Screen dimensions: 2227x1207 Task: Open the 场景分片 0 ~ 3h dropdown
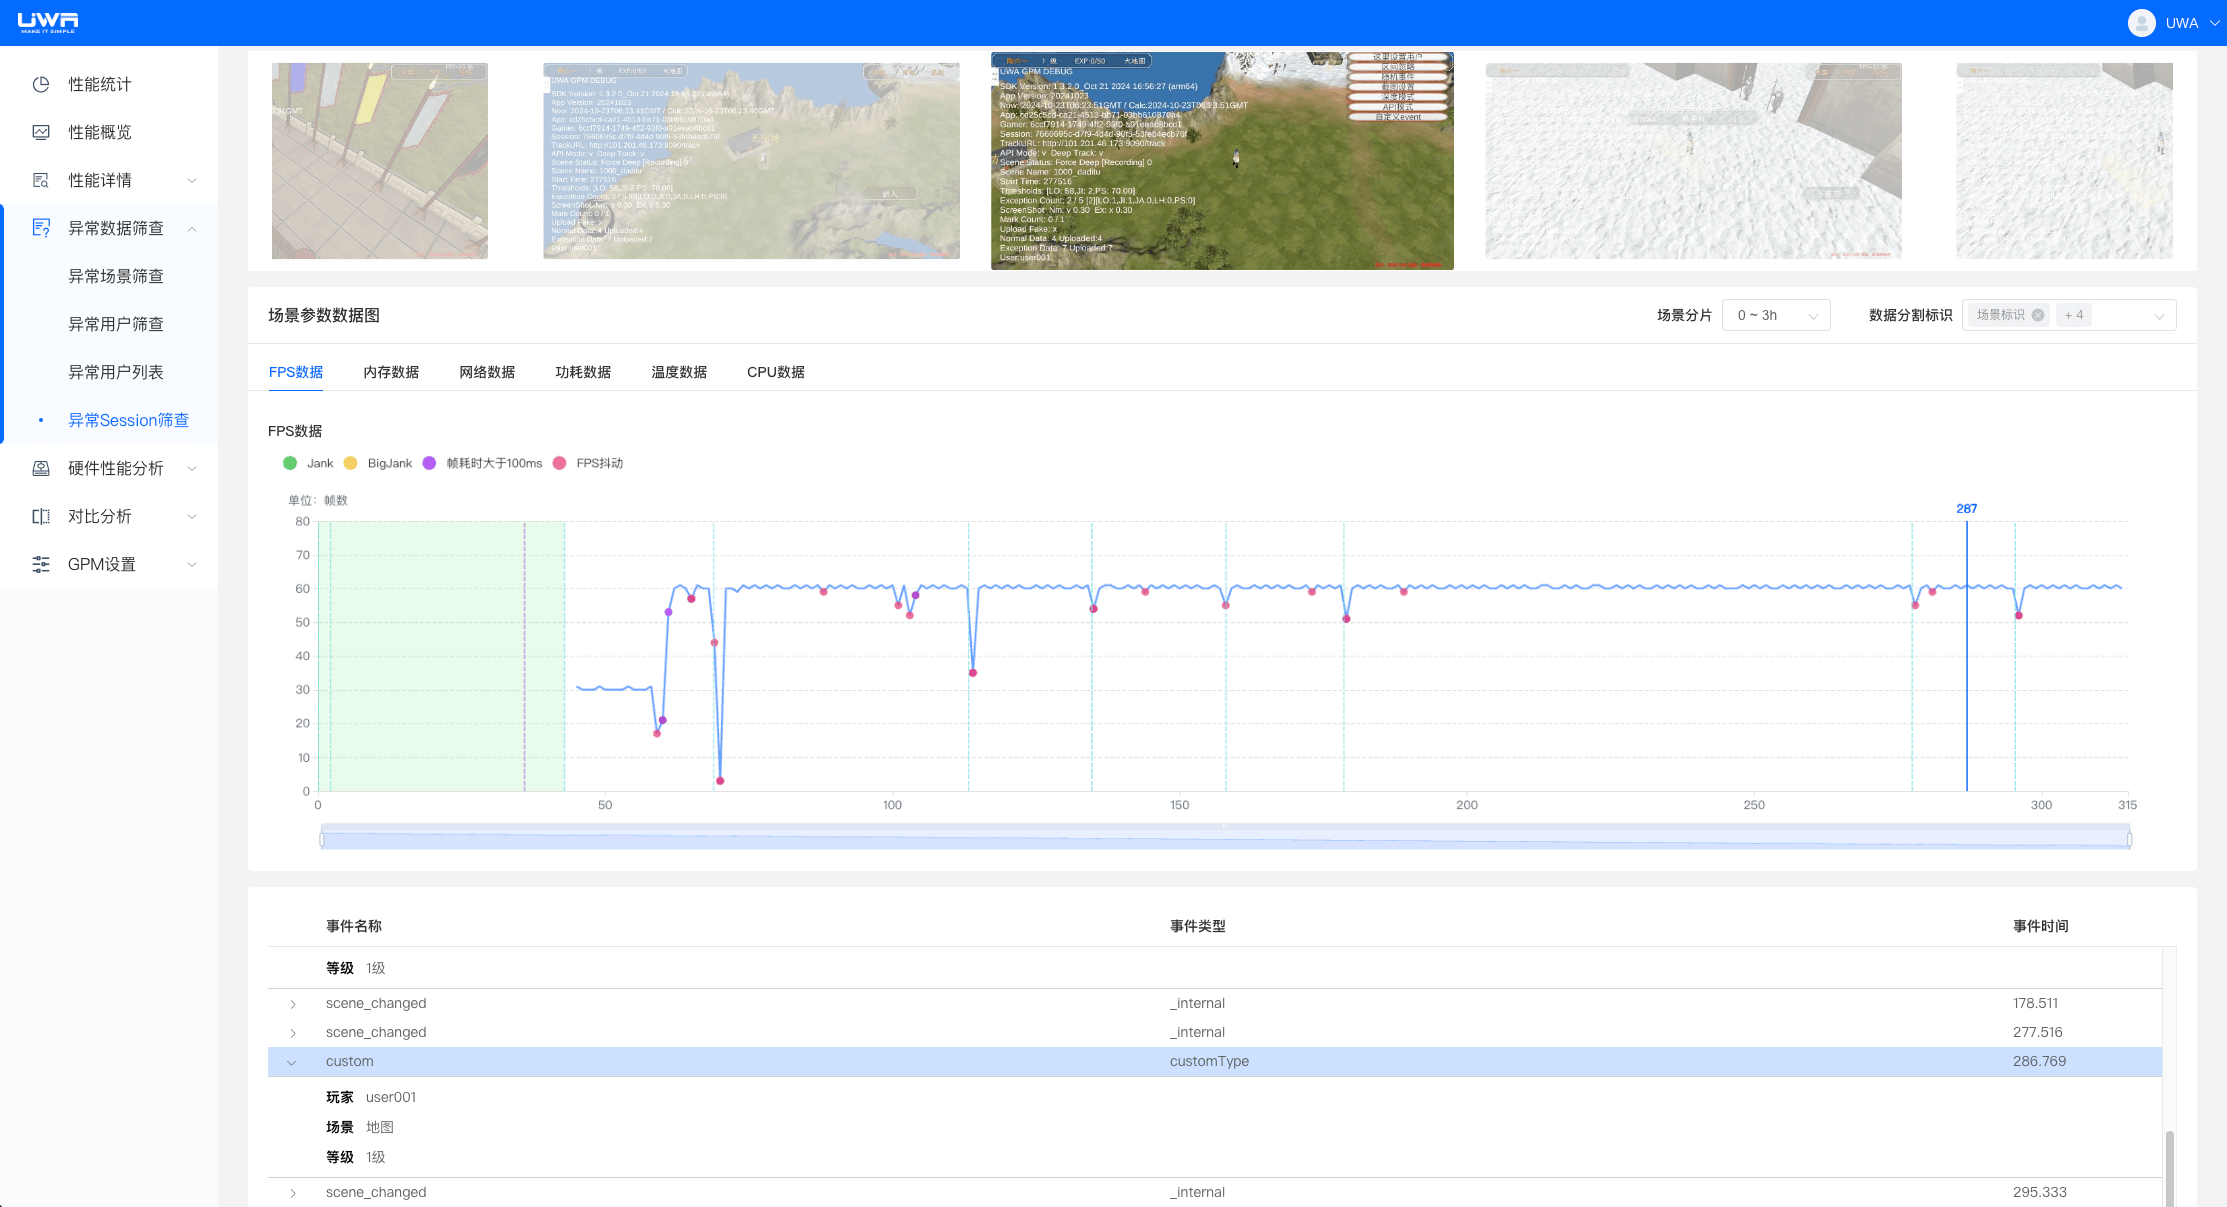pos(1776,315)
